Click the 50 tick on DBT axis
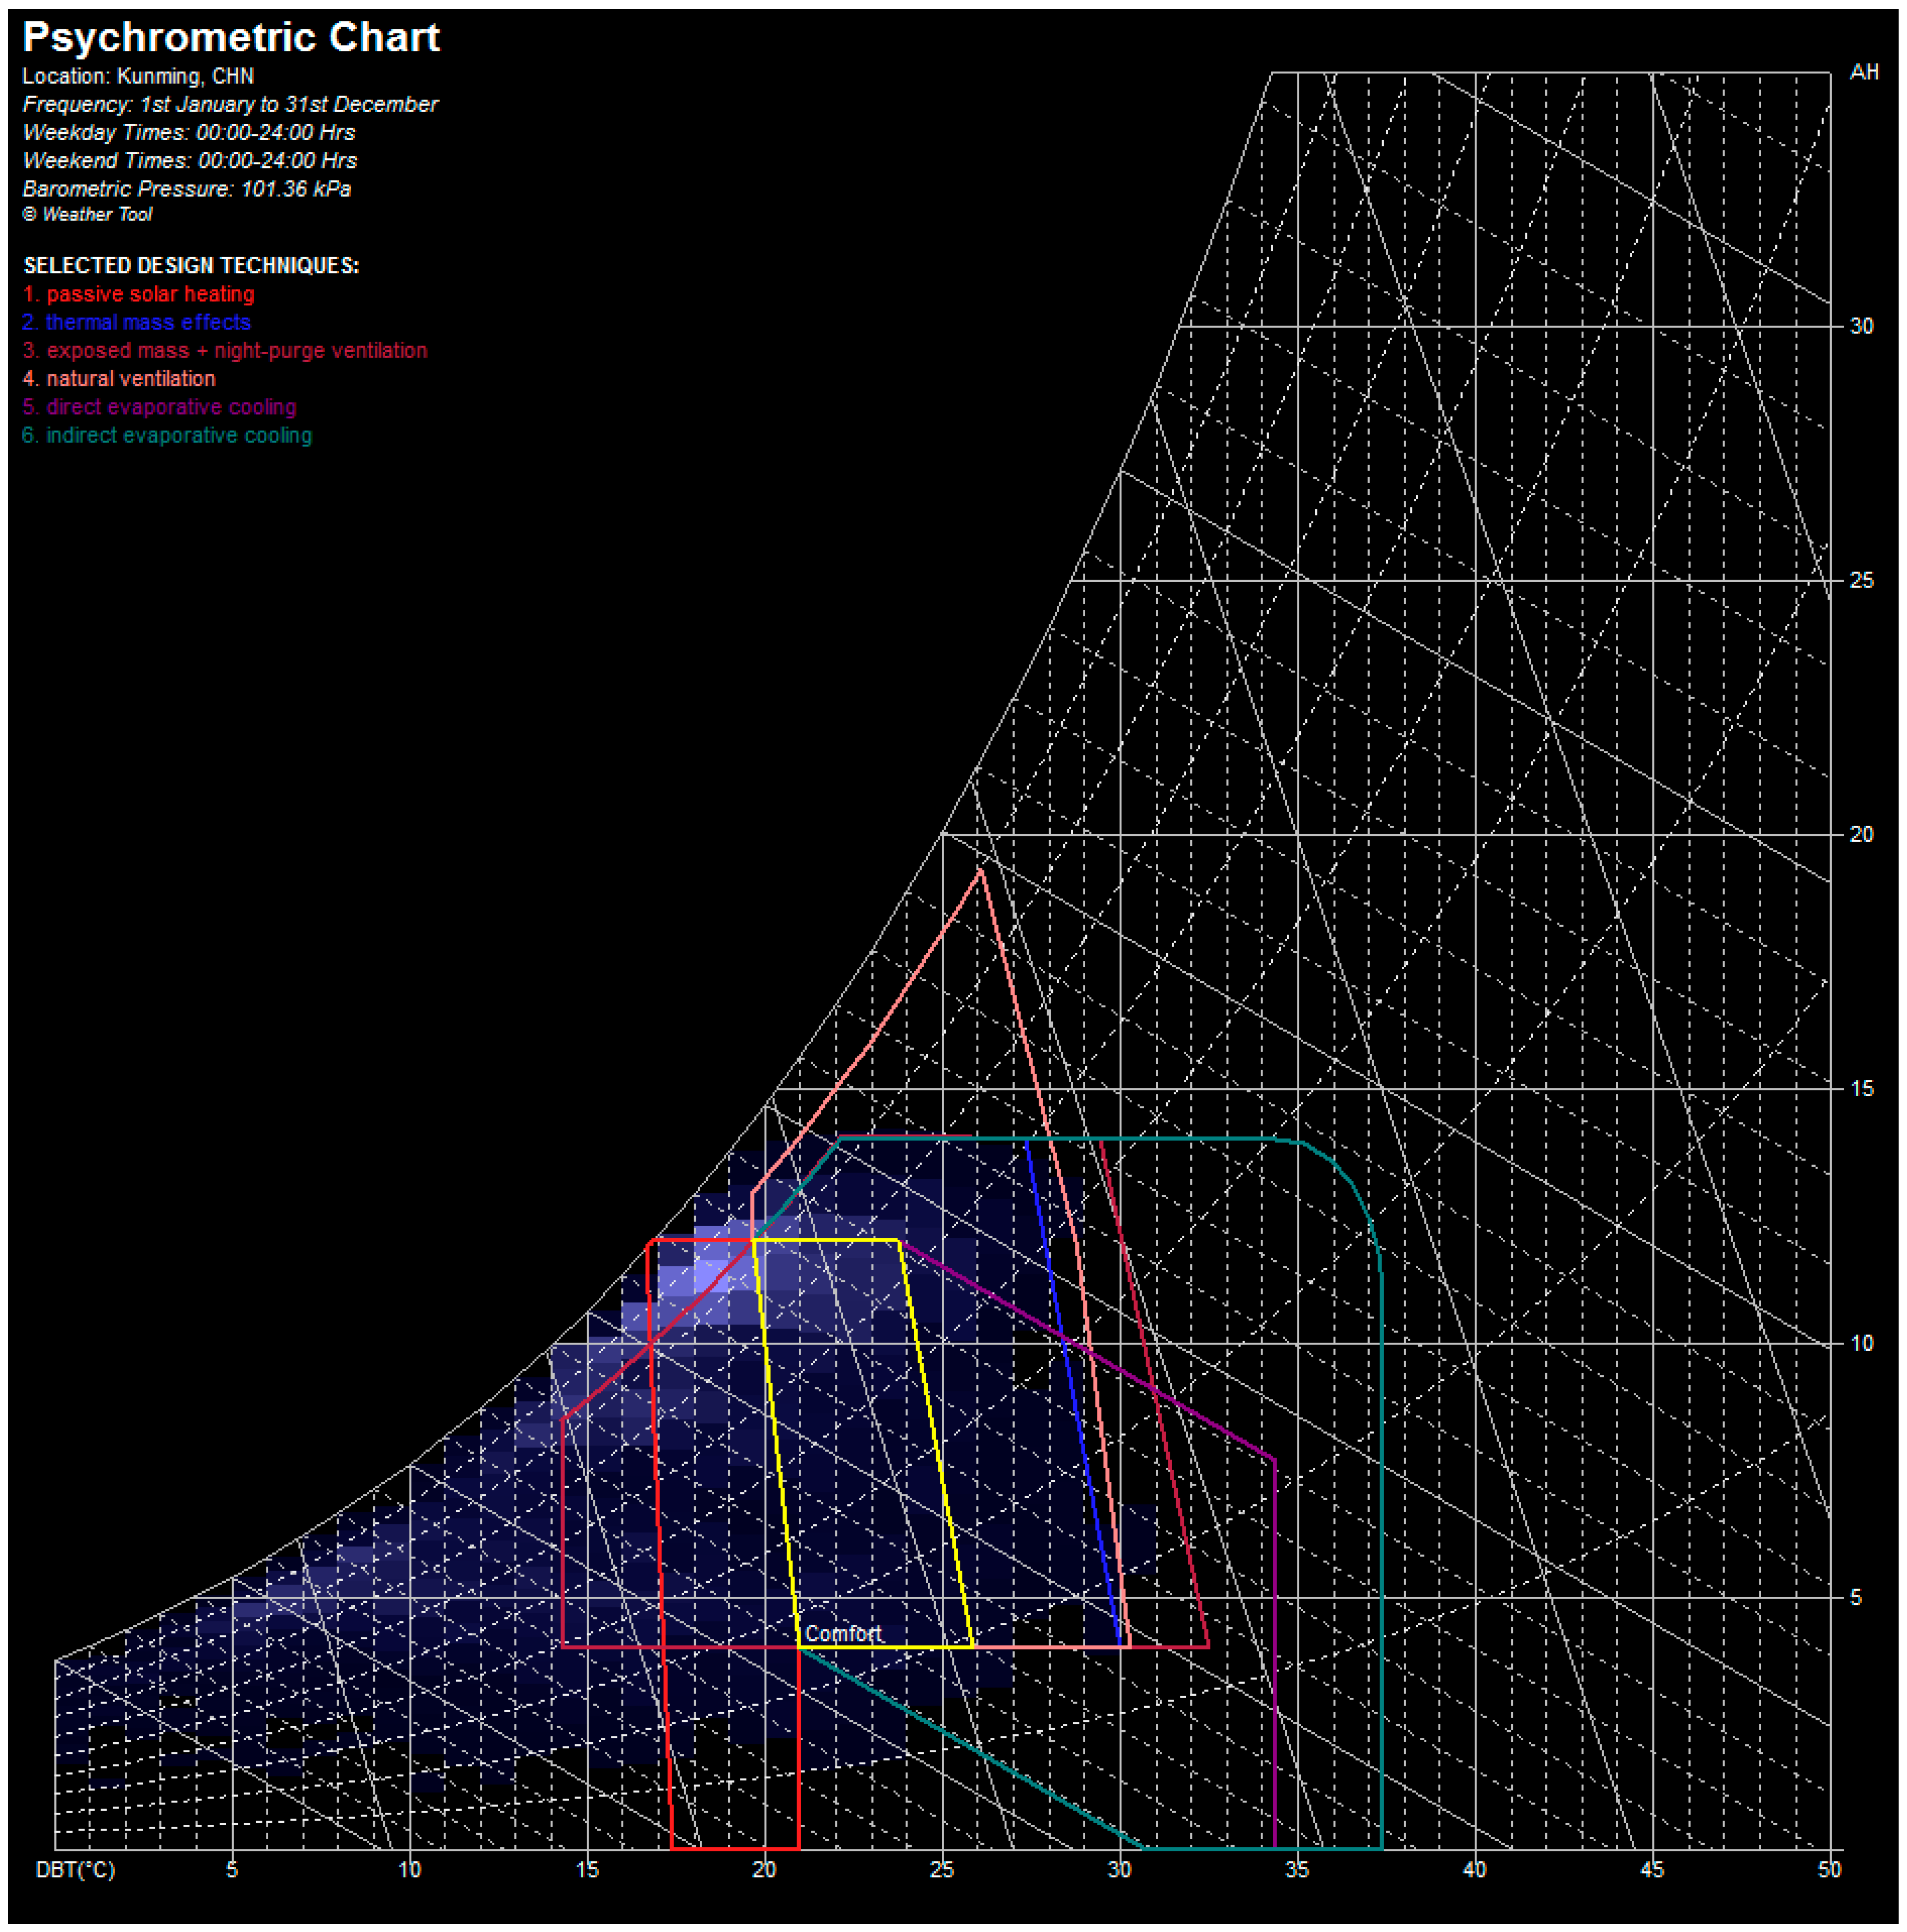The width and height of the screenshot is (1907, 1932). click(x=1829, y=1869)
